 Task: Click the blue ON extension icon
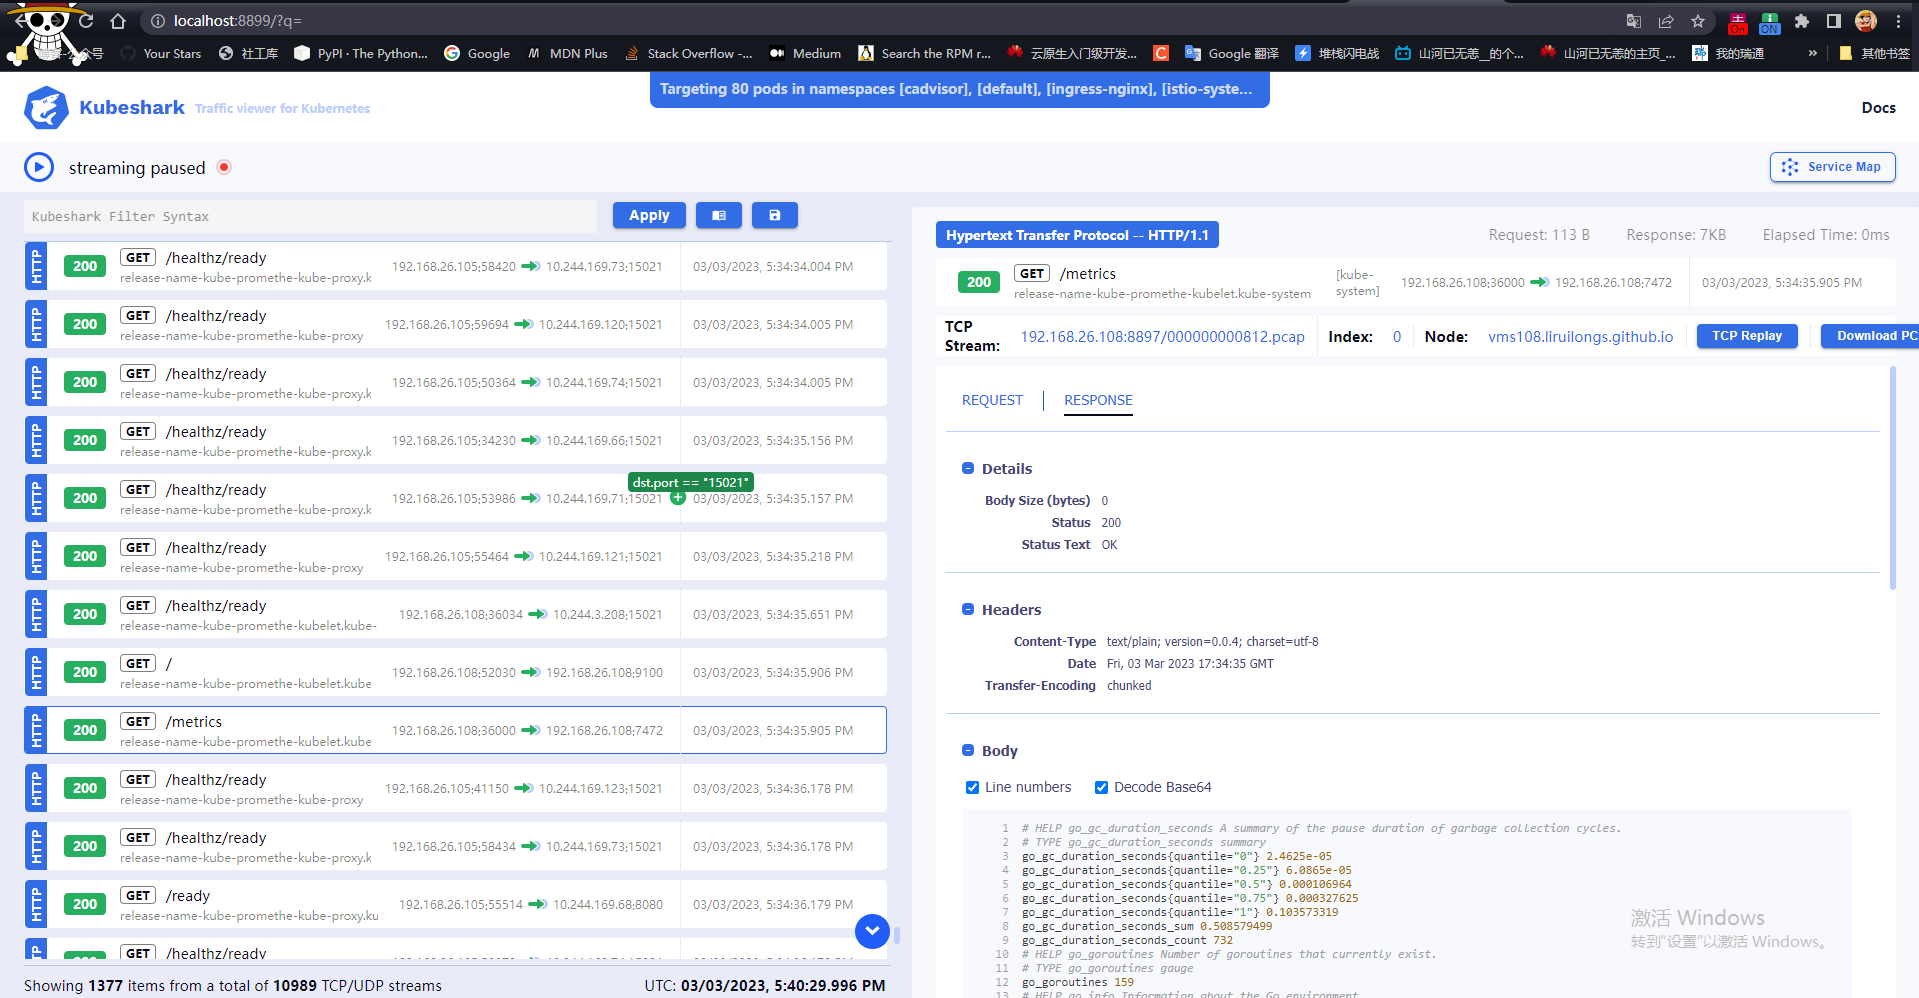tap(1770, 23)
